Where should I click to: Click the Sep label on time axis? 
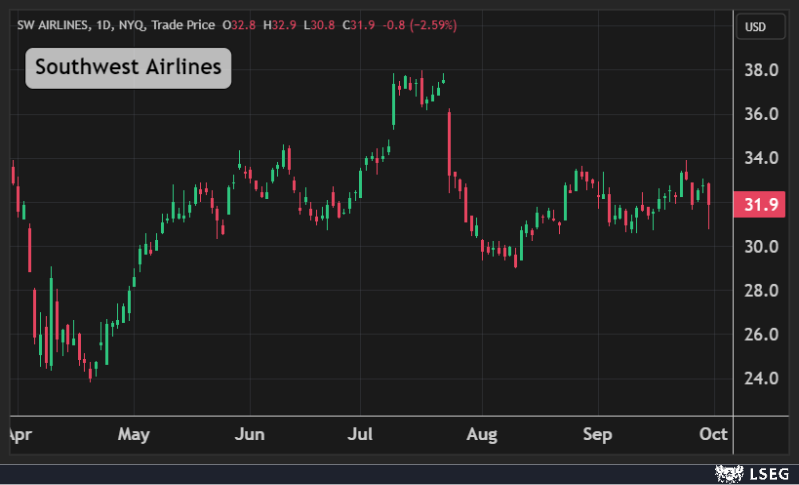tap(597, 435)
